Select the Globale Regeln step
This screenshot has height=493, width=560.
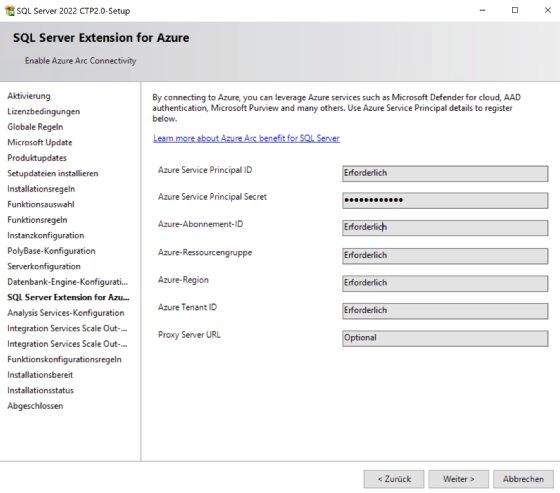click(35, 127)
